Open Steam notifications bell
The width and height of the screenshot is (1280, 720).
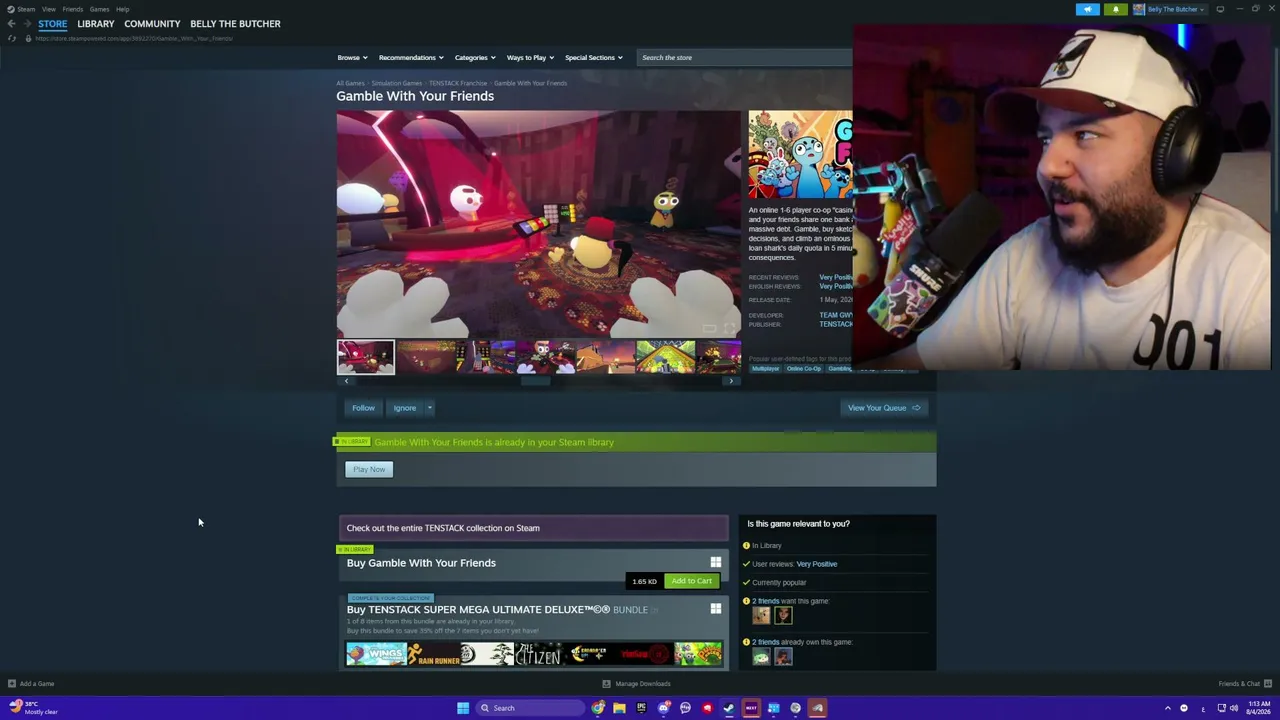pyautogui.click(x=1116, y=9)
